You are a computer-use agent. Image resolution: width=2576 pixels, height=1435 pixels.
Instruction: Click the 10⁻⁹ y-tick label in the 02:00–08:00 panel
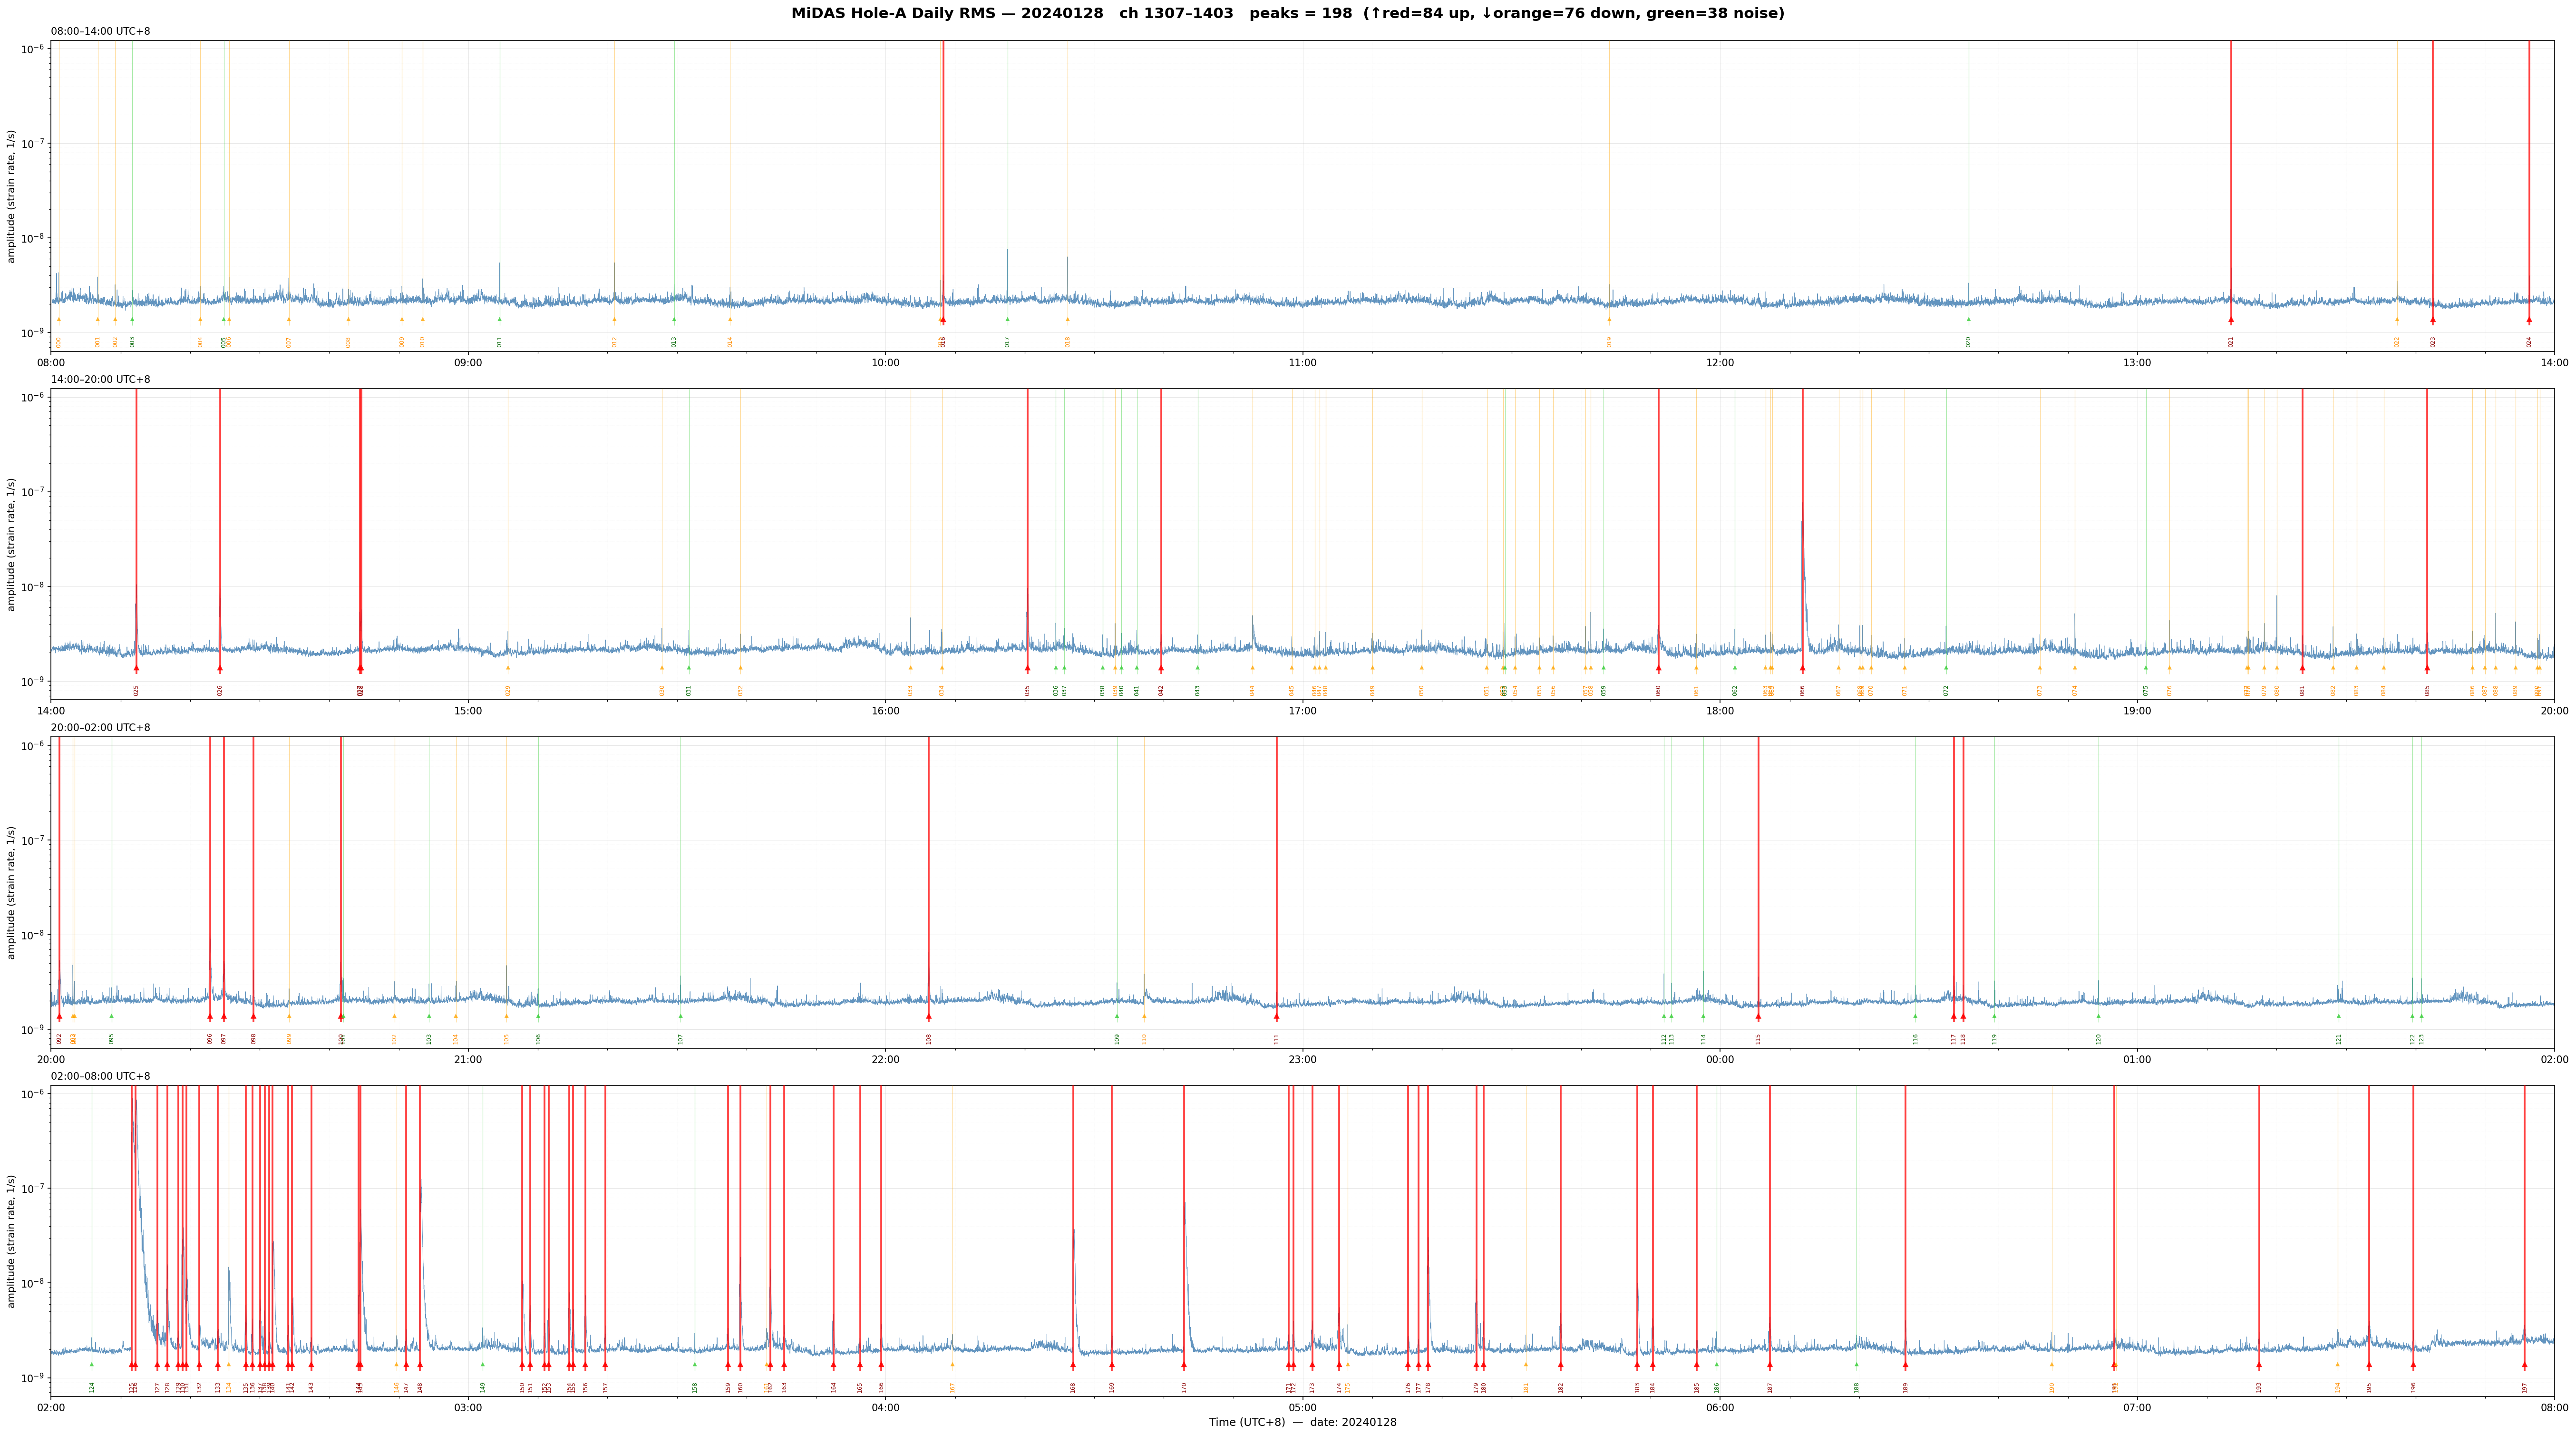[32, 1377]
